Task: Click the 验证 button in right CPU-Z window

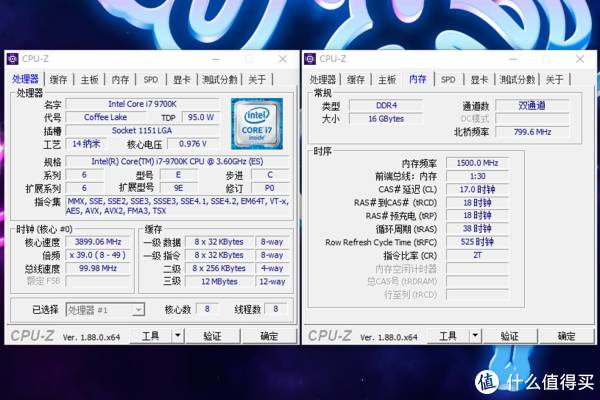Action: pyautogui.click(x=510, y=336)
